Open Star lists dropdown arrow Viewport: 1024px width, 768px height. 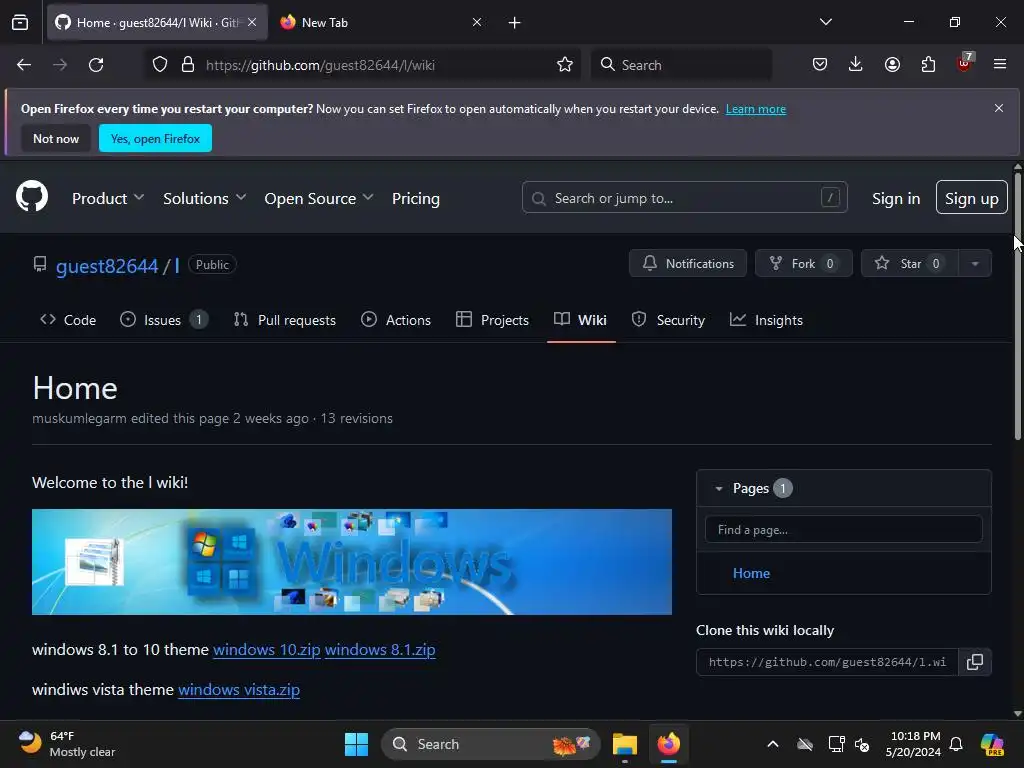[975, 264]
